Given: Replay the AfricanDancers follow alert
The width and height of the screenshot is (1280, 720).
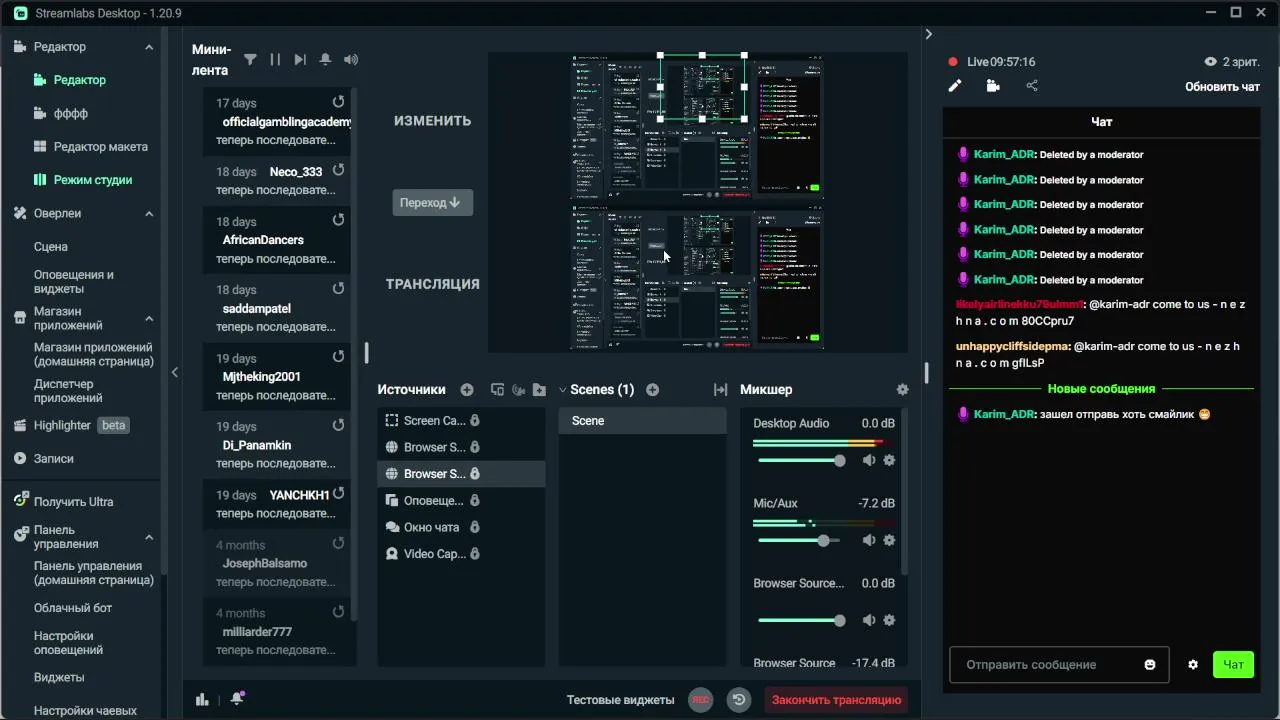Looking at the screenshot, I should (338, 220).
